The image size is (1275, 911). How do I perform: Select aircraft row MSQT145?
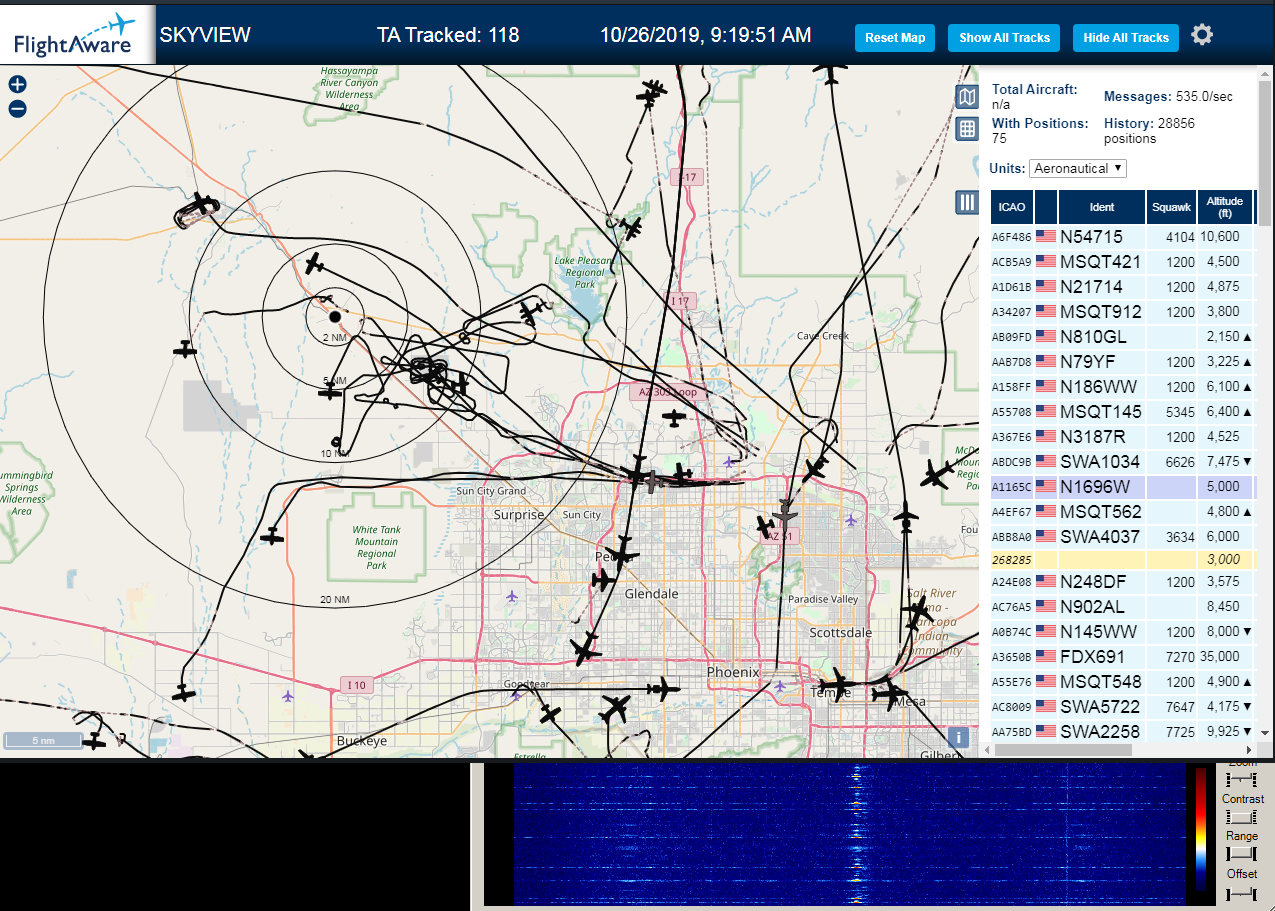pyautogui.click(x=1123, y=412)
